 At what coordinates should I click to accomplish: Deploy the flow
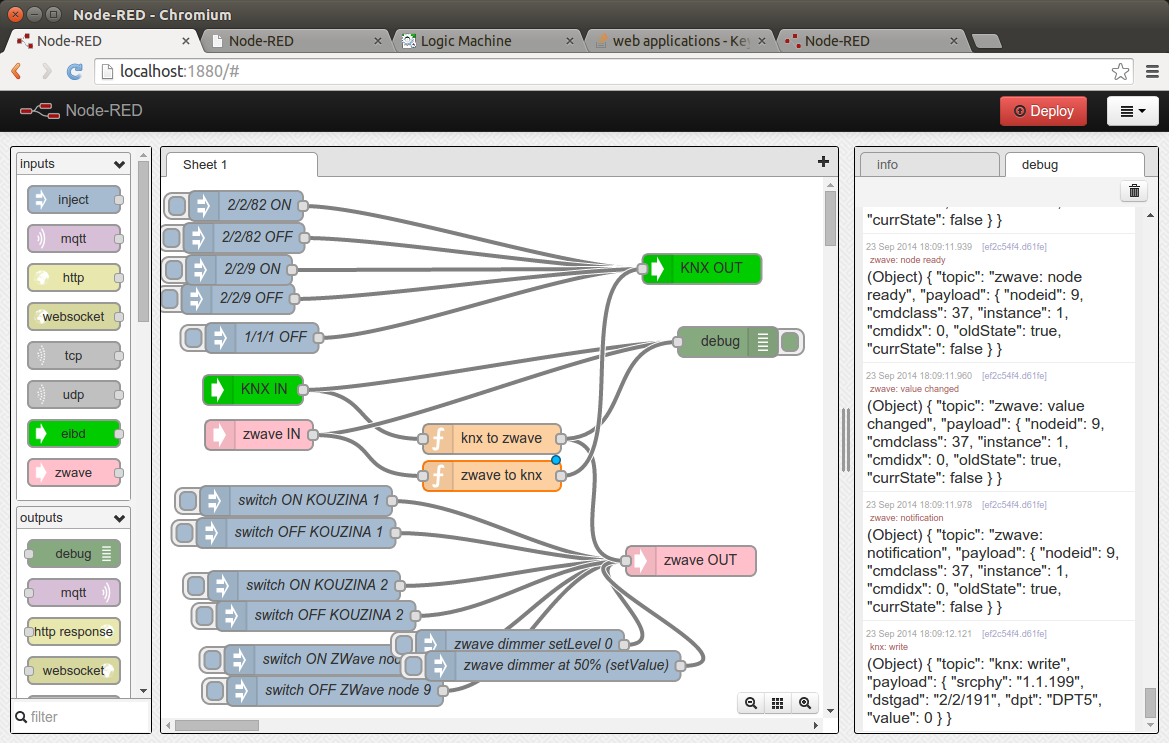click(1043, 111)
